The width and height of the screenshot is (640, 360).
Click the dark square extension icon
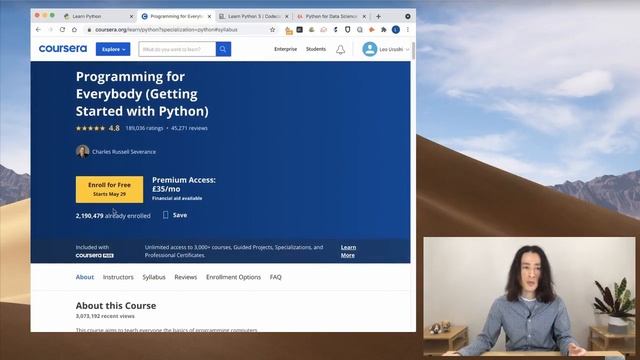tap(300, 29)
